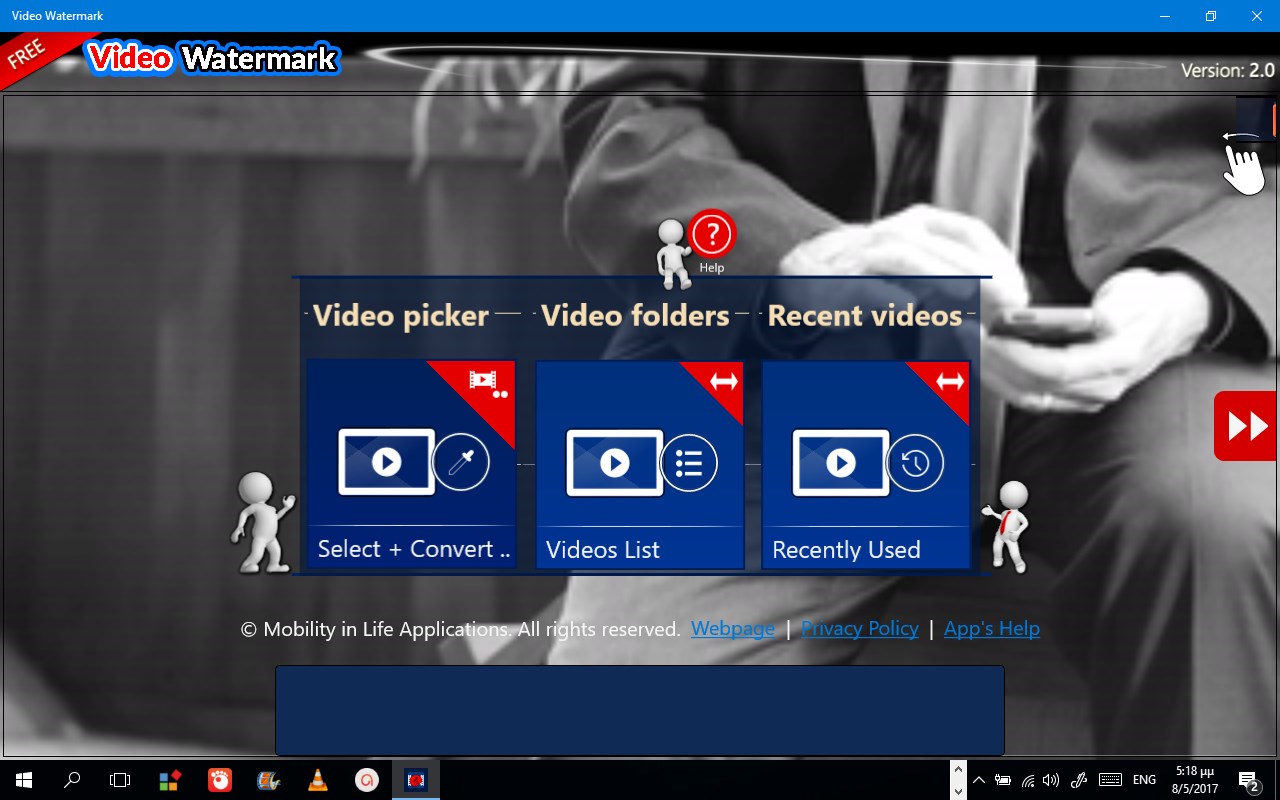Open the App's Help link
The width and height of the screenshot is (1280, 800).
coord(992,628)
